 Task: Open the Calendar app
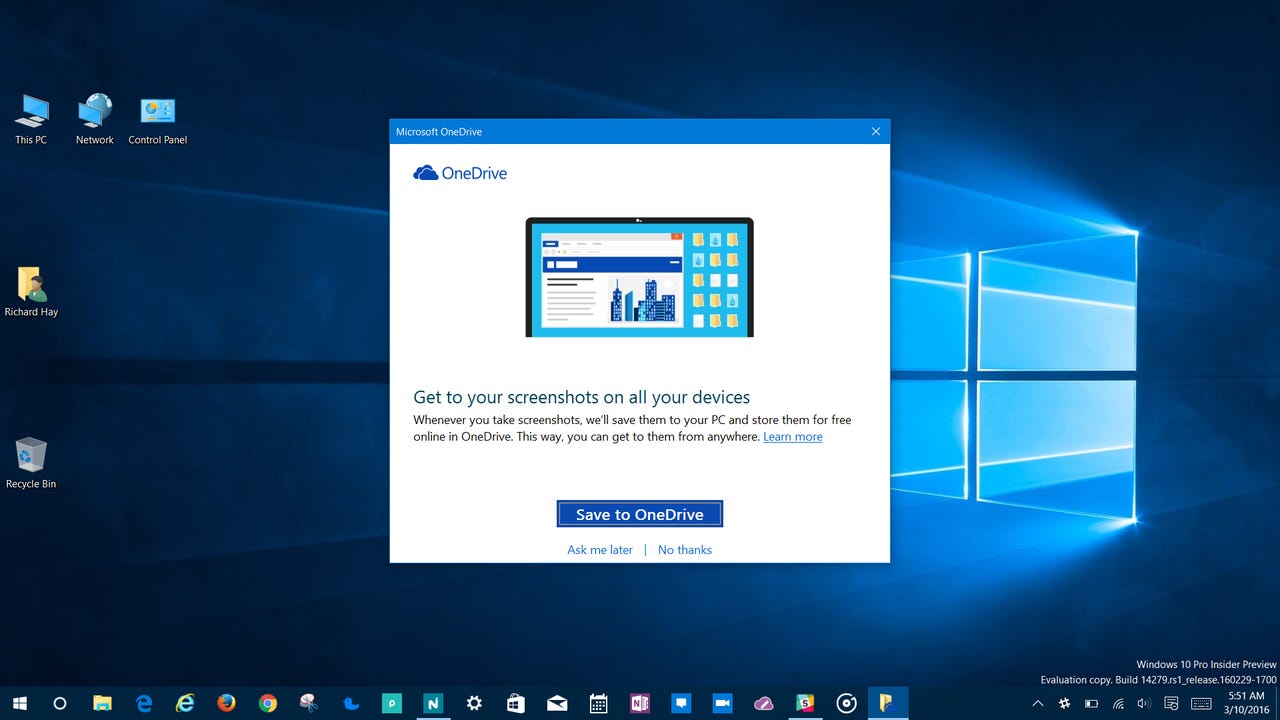click(x=598, y=703)
